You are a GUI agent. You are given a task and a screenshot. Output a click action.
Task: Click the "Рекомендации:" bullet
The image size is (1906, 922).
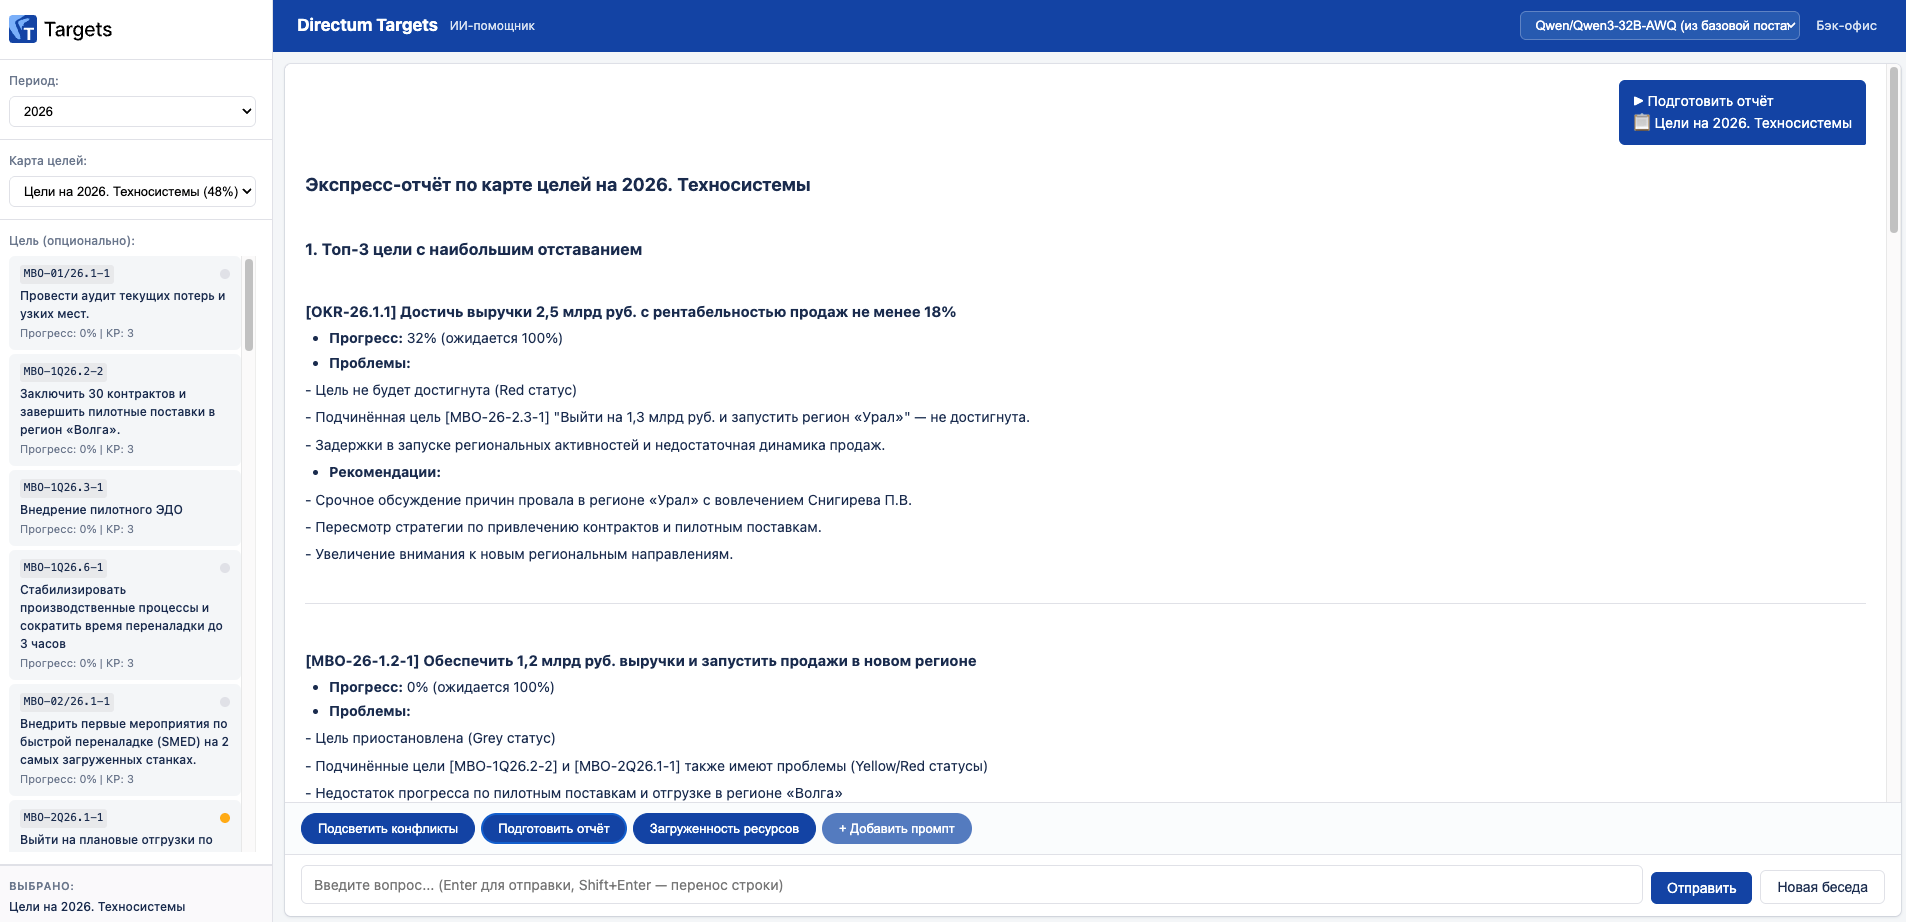[385, 472]
